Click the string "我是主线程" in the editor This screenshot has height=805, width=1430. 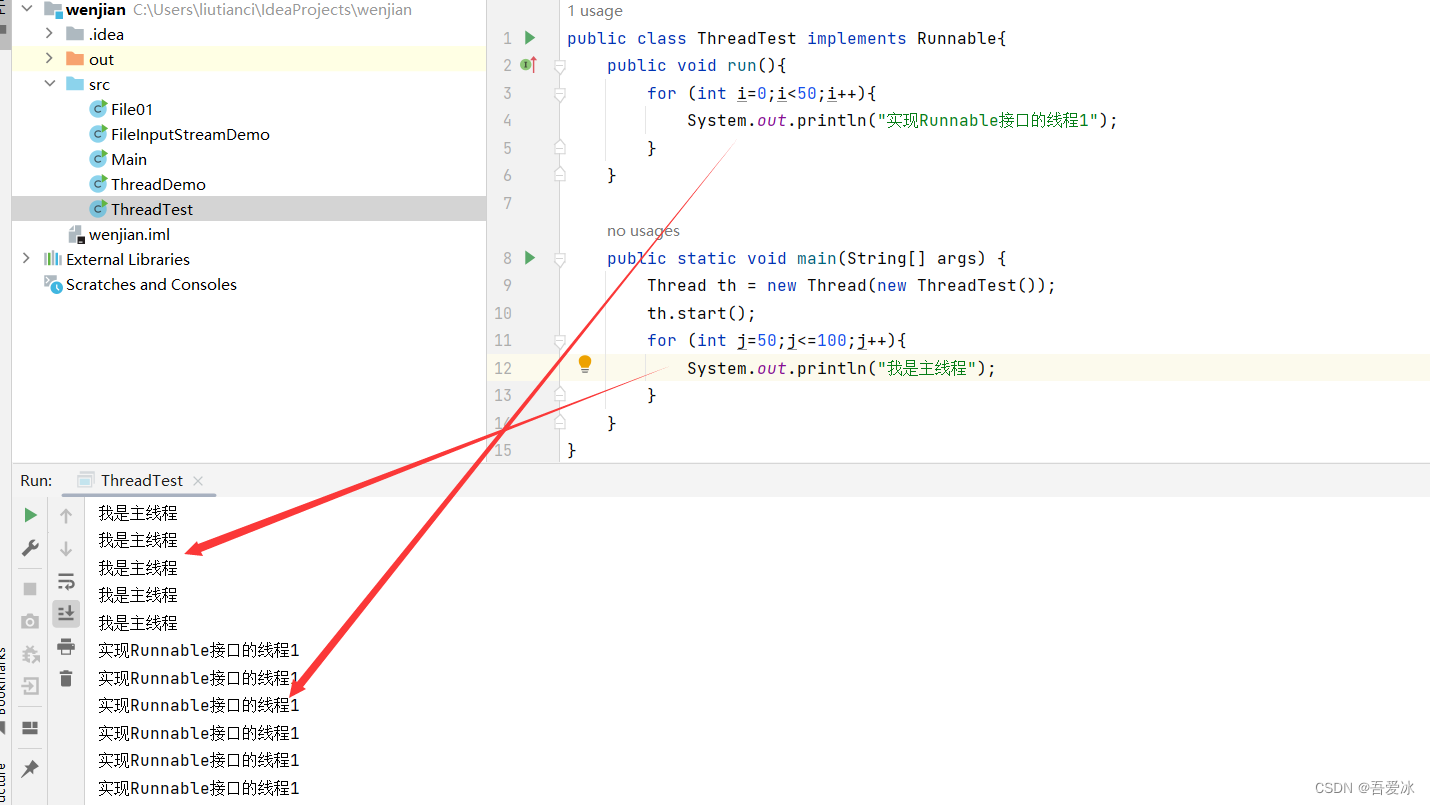pos(927,368)
